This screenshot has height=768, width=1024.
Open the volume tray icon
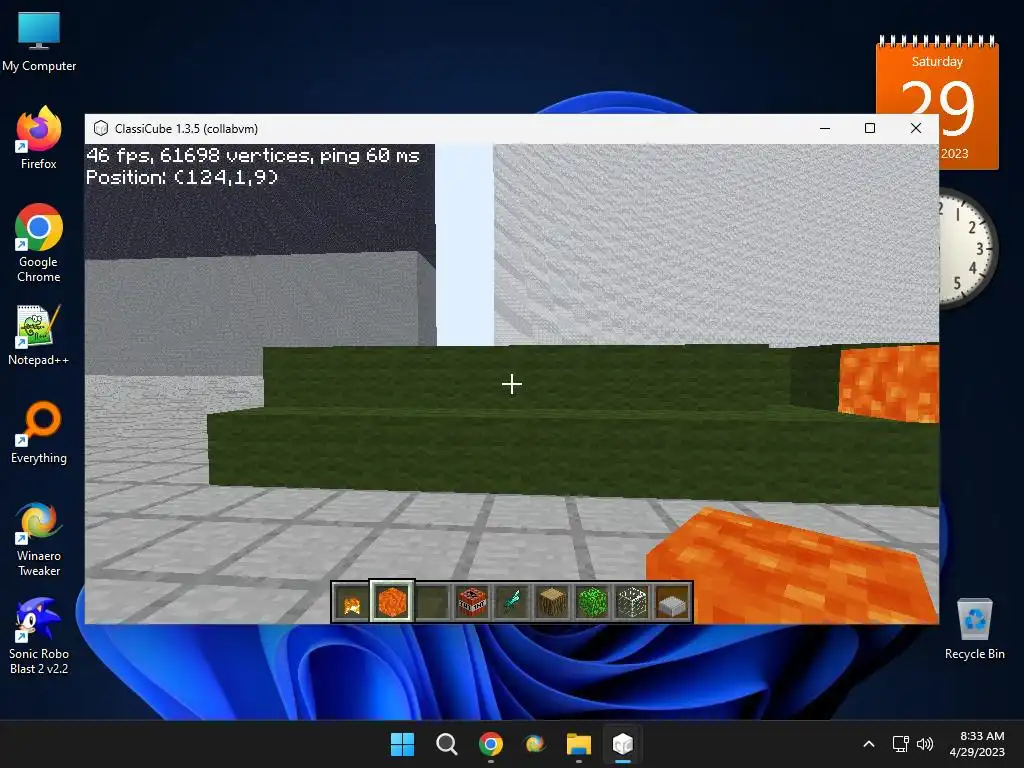[925, 744]
